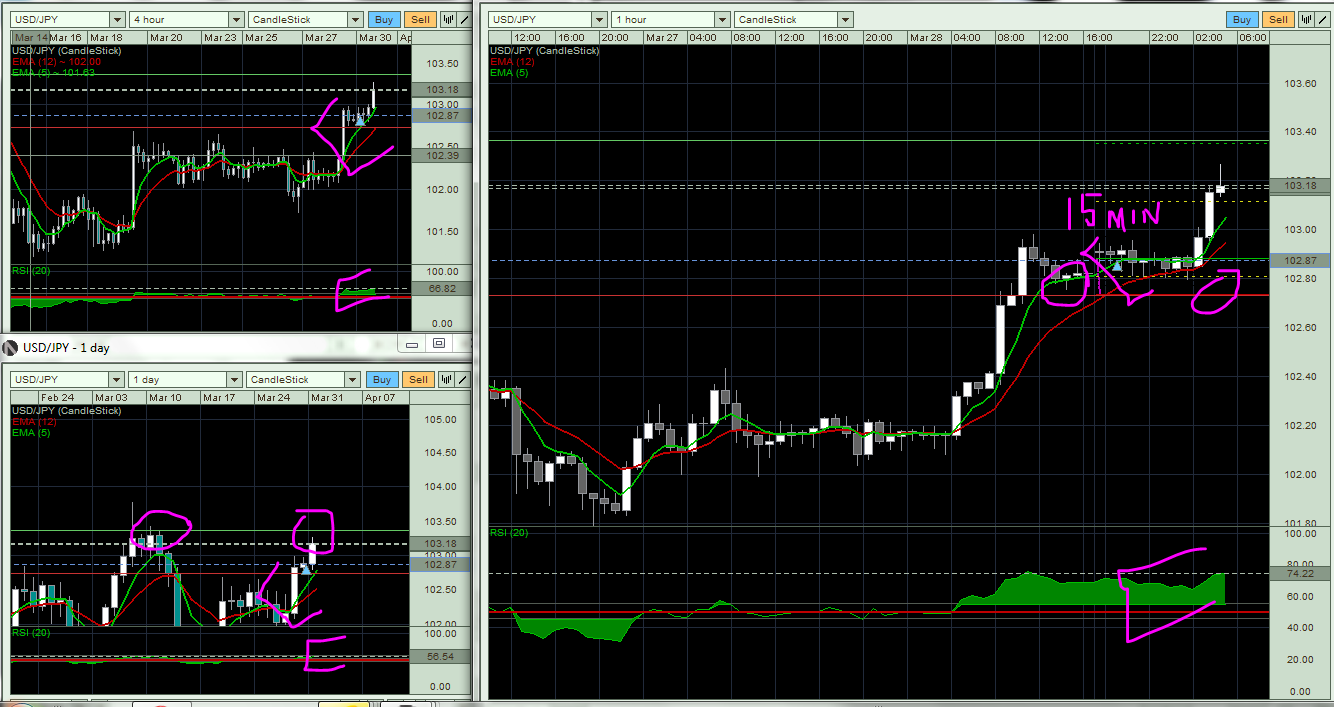Click the 103.60 price axis label in 1 hour chart

pyautogui.click(x=1300, y=83)
